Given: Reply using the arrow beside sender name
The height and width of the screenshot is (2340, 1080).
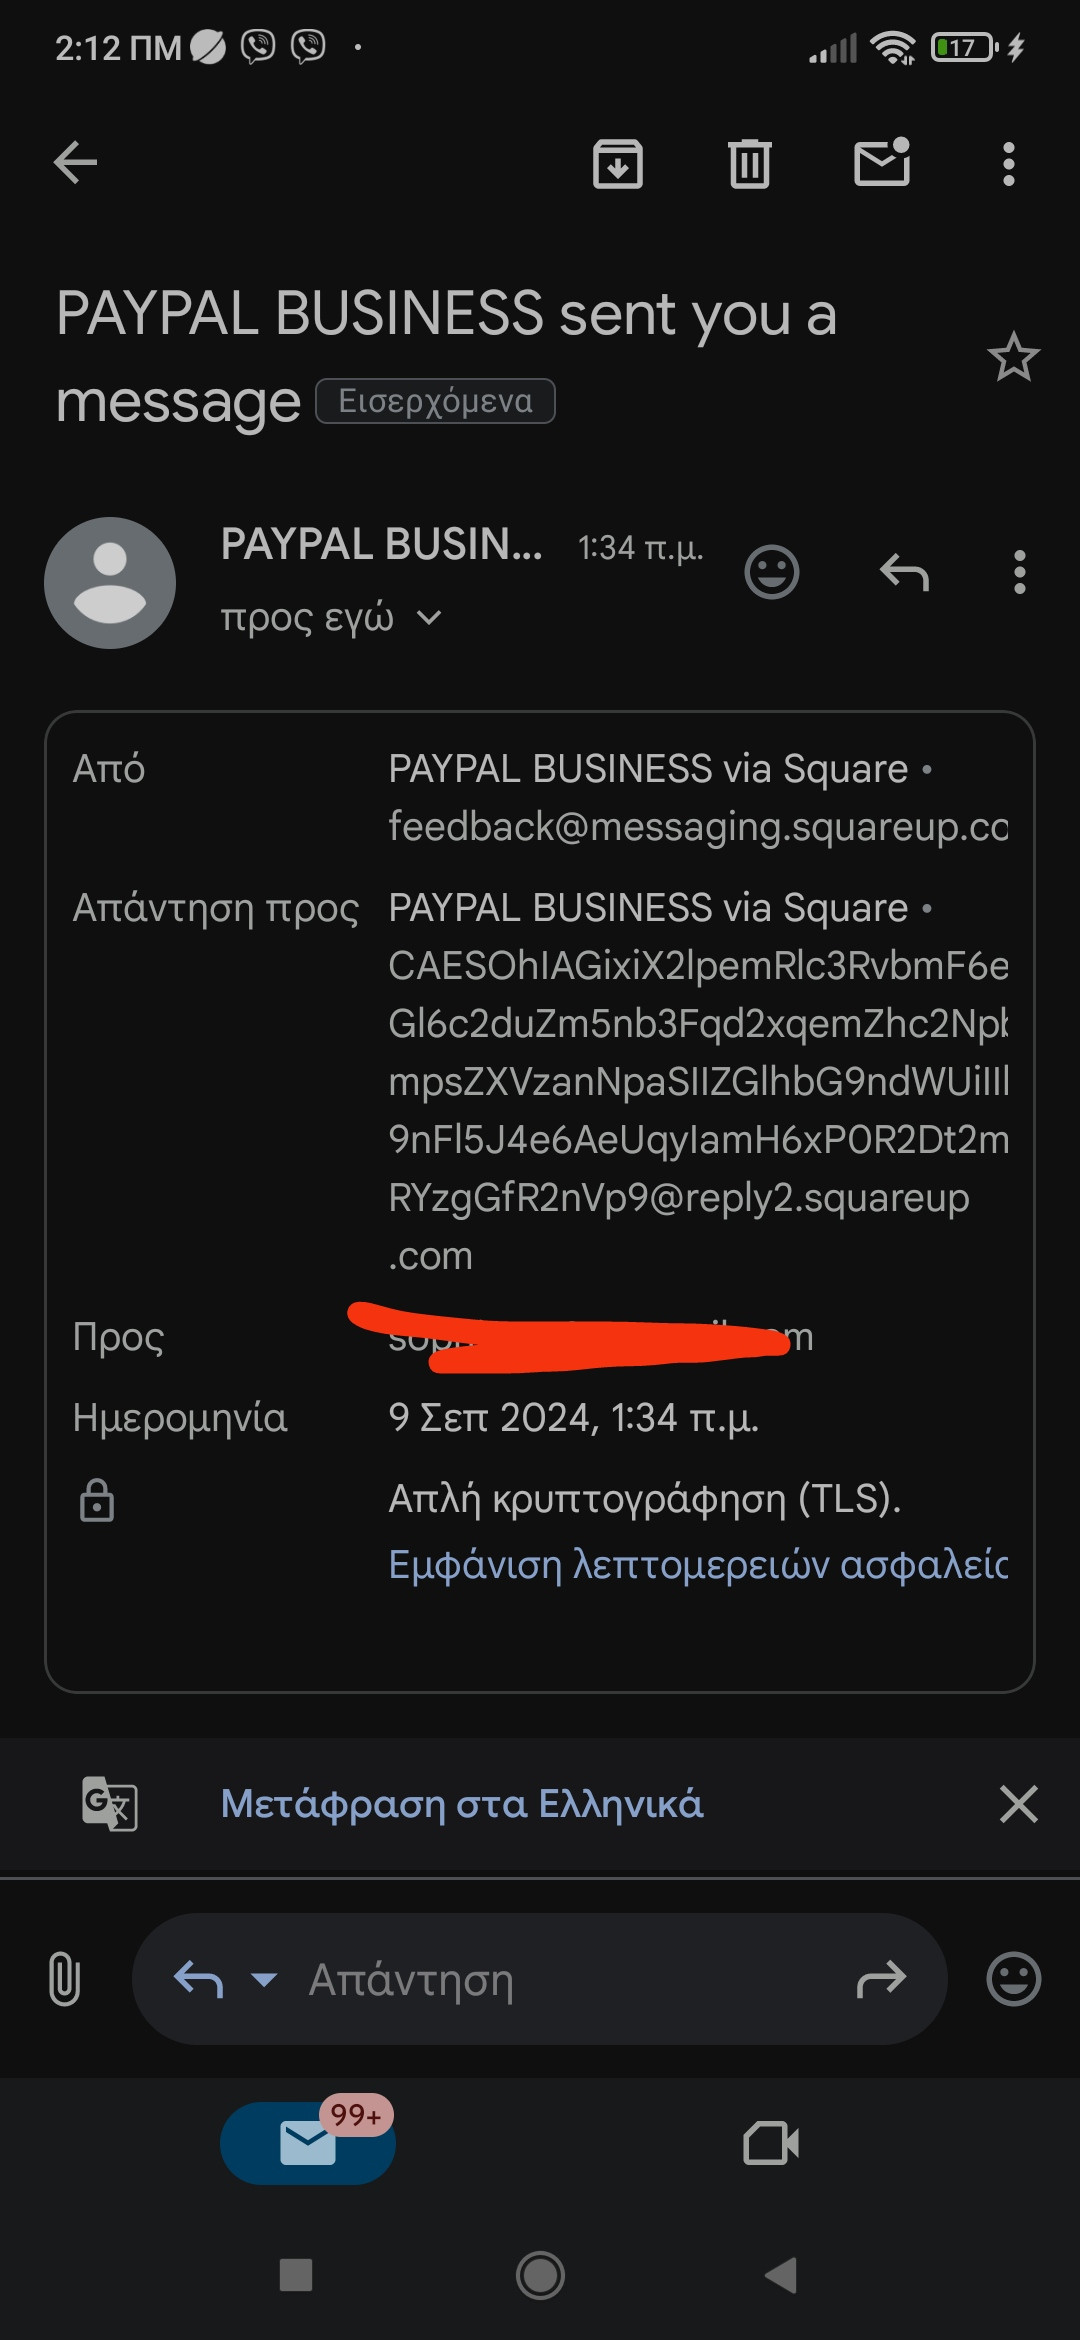Looking at the screenshot, I should click(x=905, y=573).
